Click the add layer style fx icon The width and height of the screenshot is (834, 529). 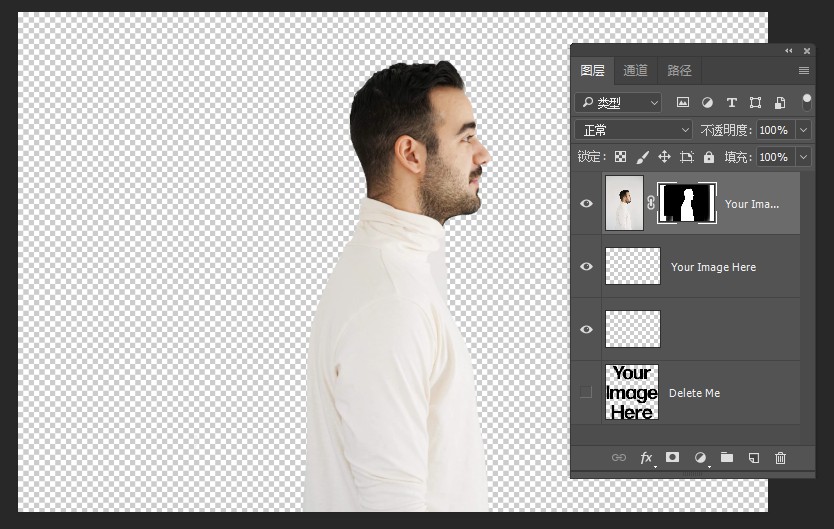point(646,457)
